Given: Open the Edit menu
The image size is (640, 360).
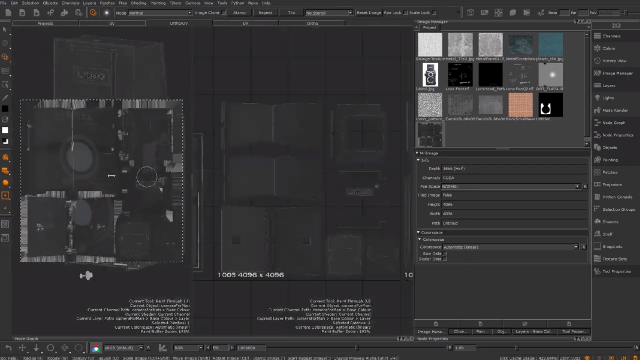Looking at the screenshot, I should [x=14, y=3].
